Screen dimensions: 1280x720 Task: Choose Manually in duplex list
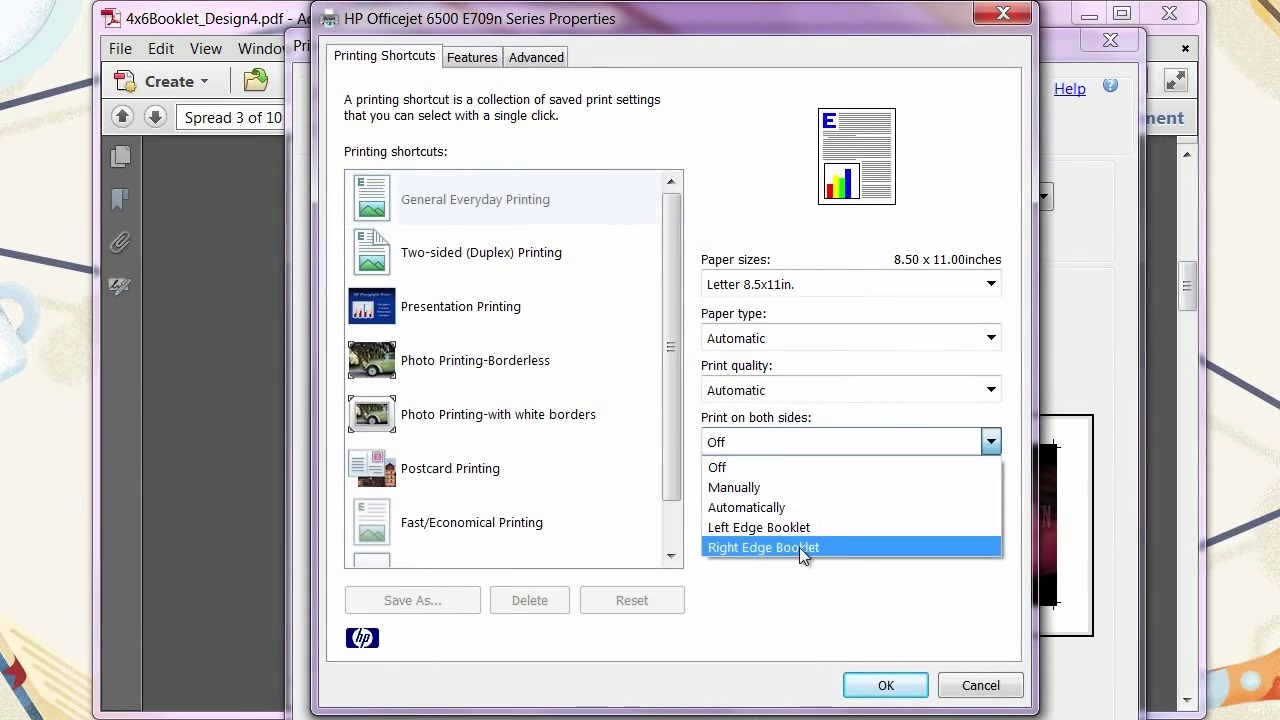851,487
